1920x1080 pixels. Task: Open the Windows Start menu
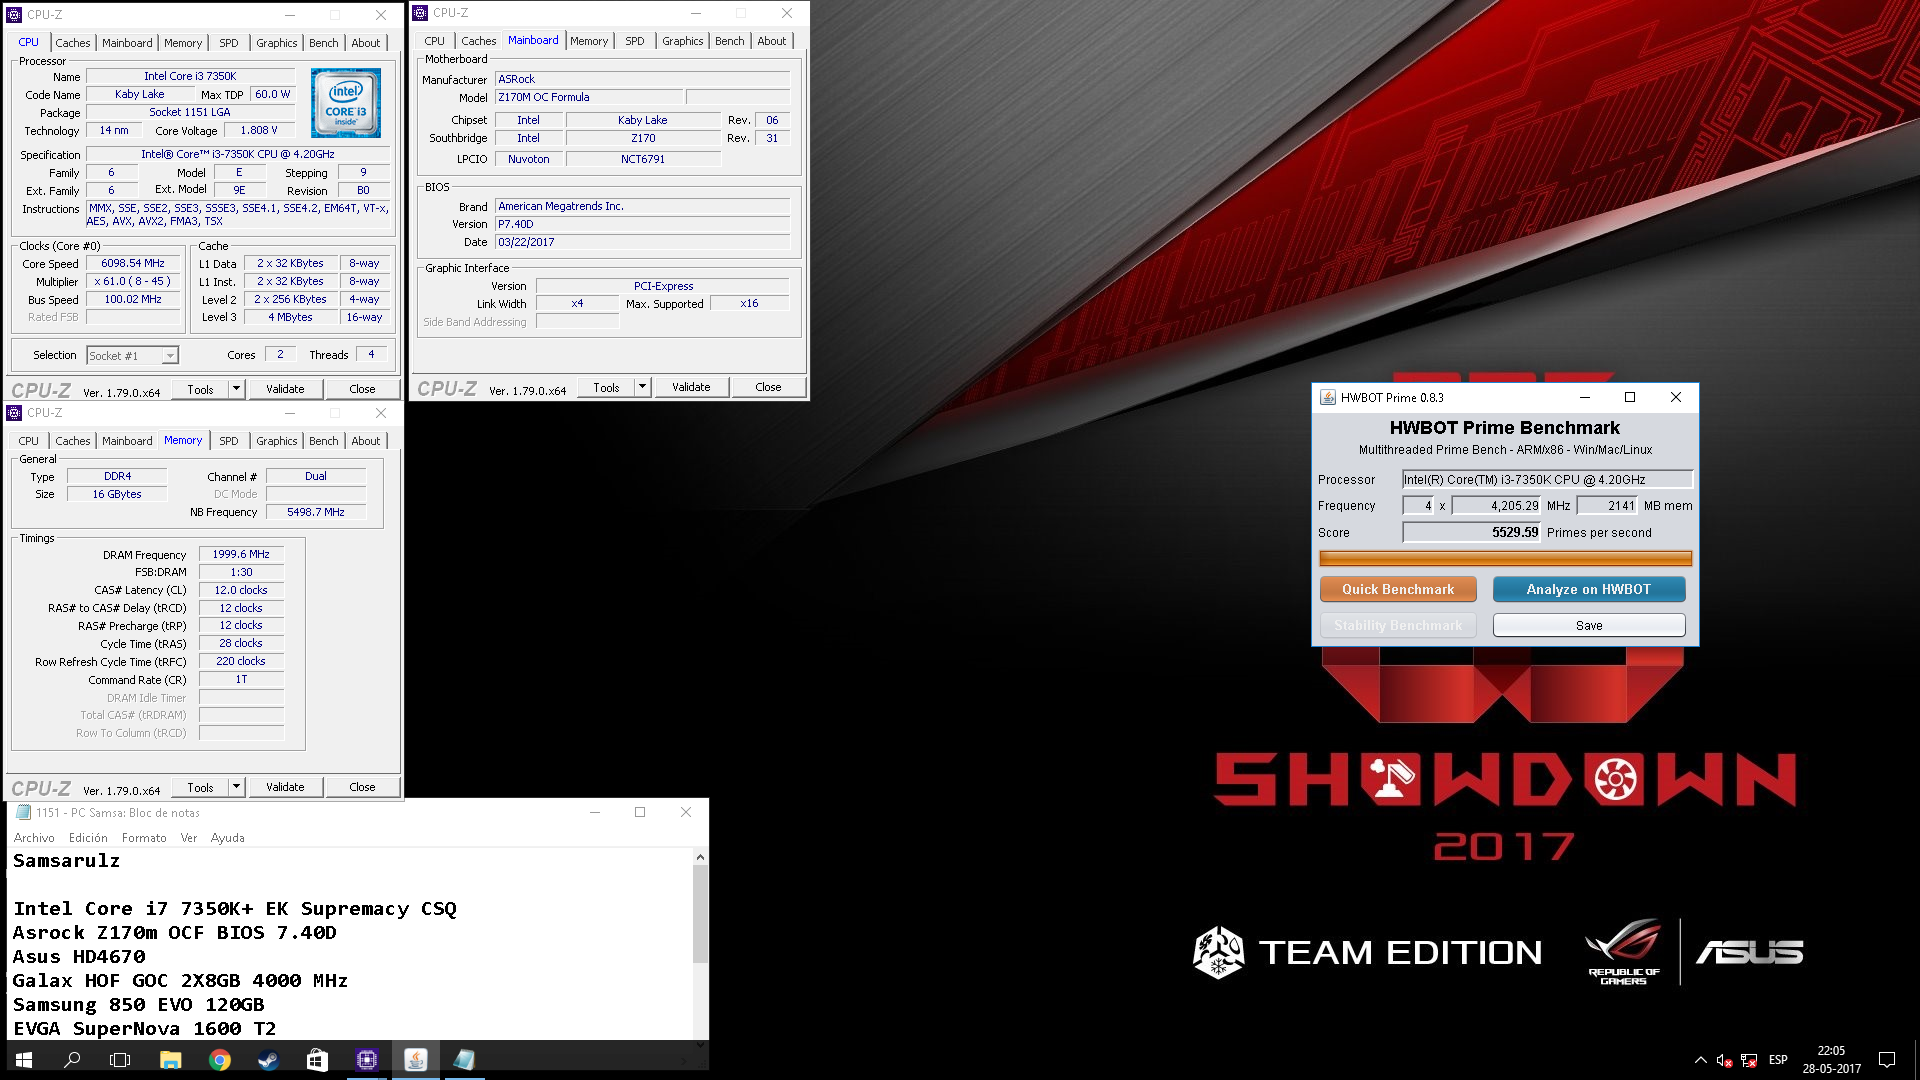point(24,1060)
